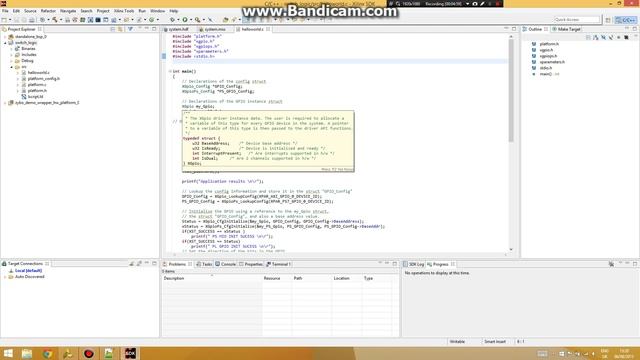640x360 pixels.
Task: Switch to the SDK Log tab
Action: click(413, 264)
